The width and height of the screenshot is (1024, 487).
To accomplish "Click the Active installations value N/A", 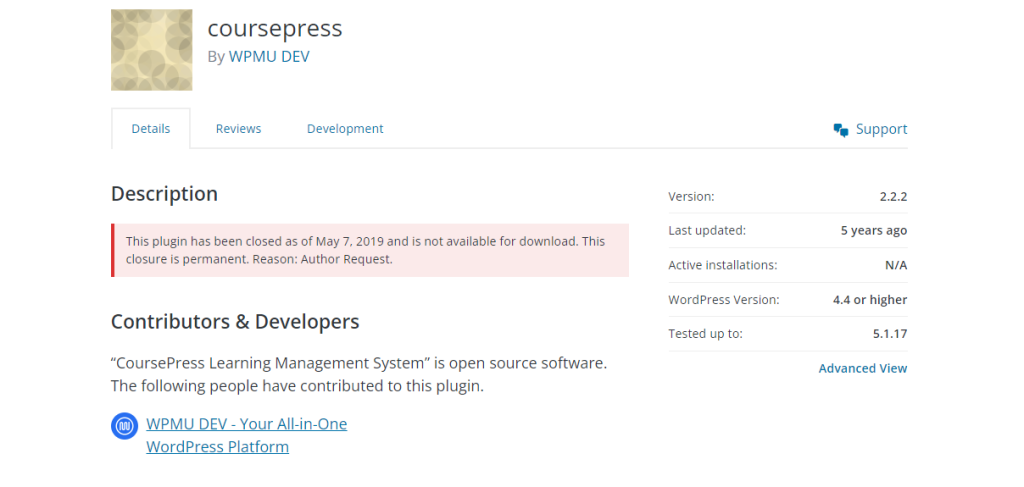I will pos(896,265).
